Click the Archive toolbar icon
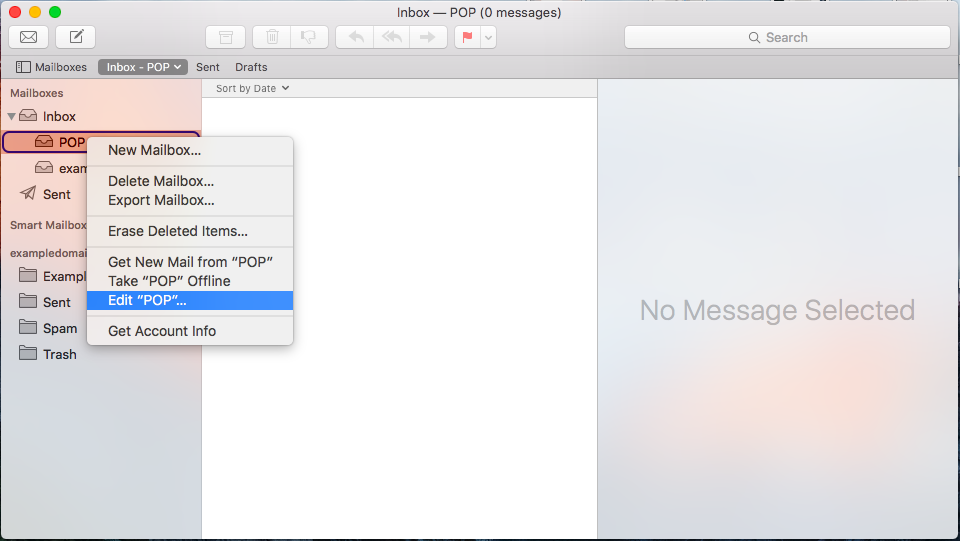Screen dimensions: 960x541 point(225,37)
